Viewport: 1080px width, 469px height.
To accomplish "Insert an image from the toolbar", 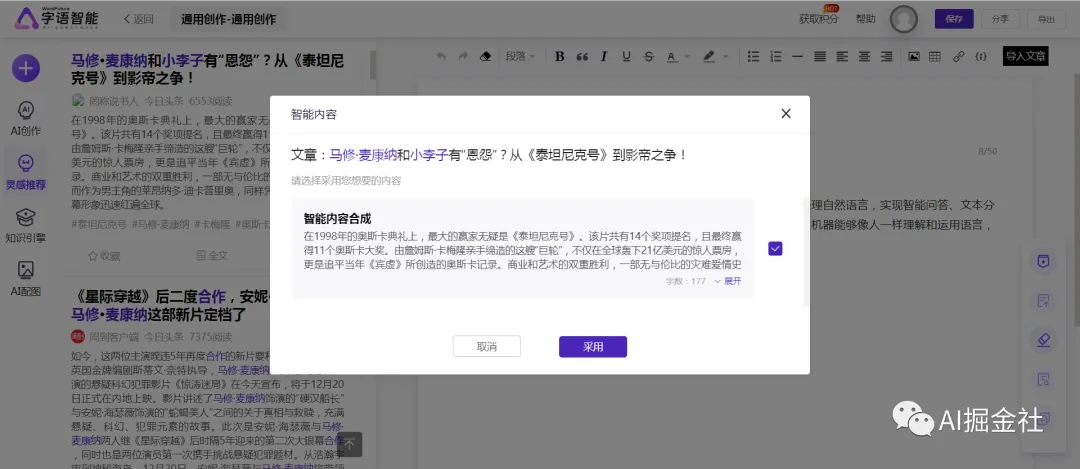I will coord(913,56).
